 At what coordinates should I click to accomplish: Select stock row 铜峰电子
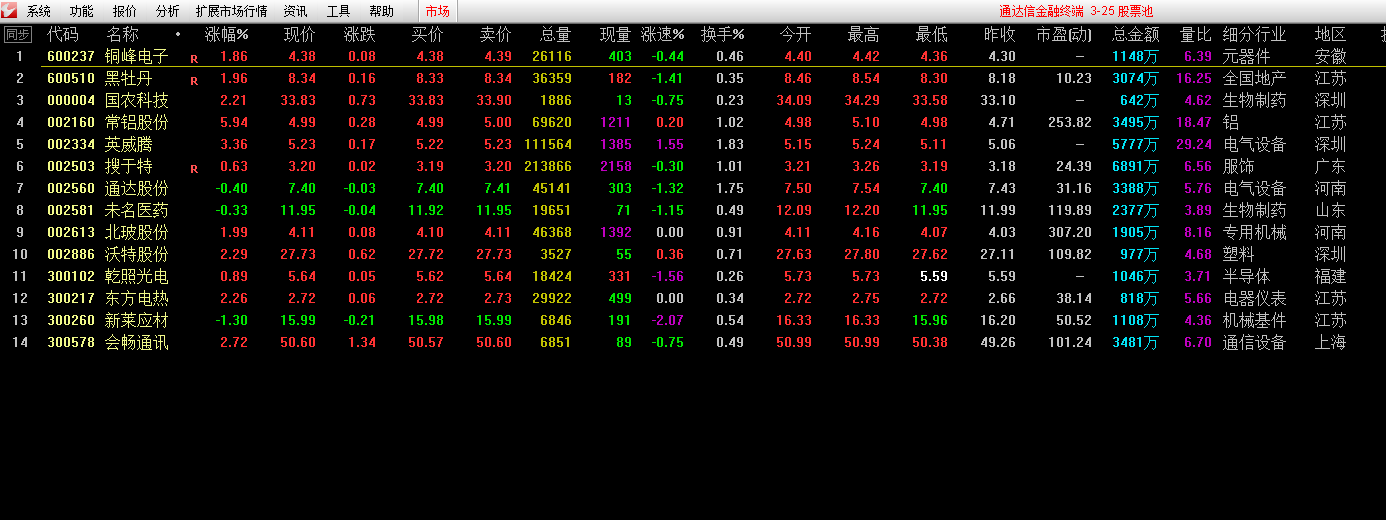pos(693,57)
